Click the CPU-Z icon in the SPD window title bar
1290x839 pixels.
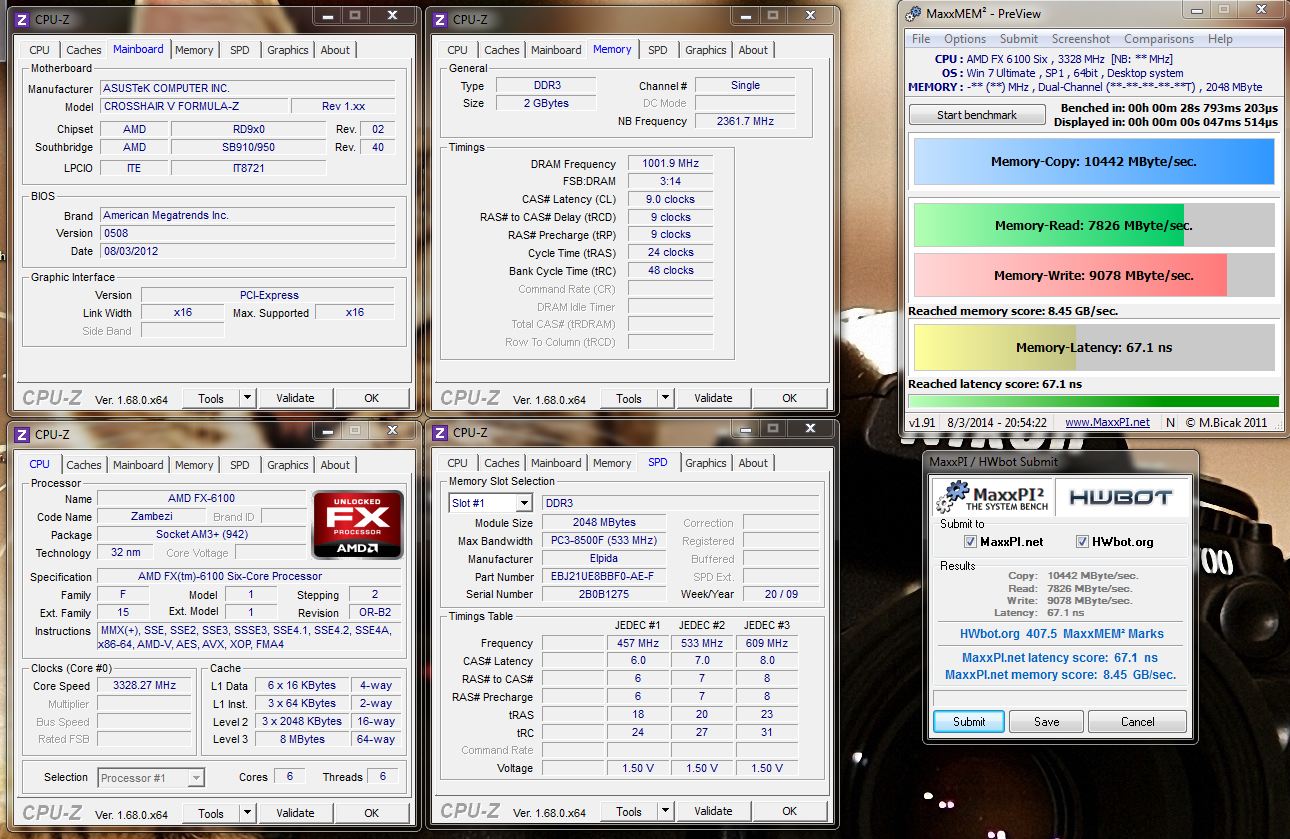pos(439,433)
